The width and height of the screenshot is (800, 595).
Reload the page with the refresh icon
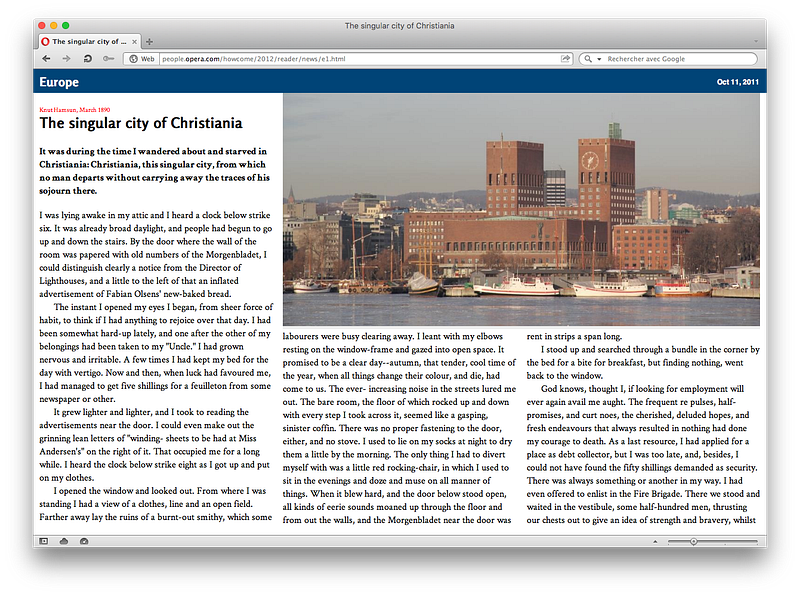pos(87,59)
